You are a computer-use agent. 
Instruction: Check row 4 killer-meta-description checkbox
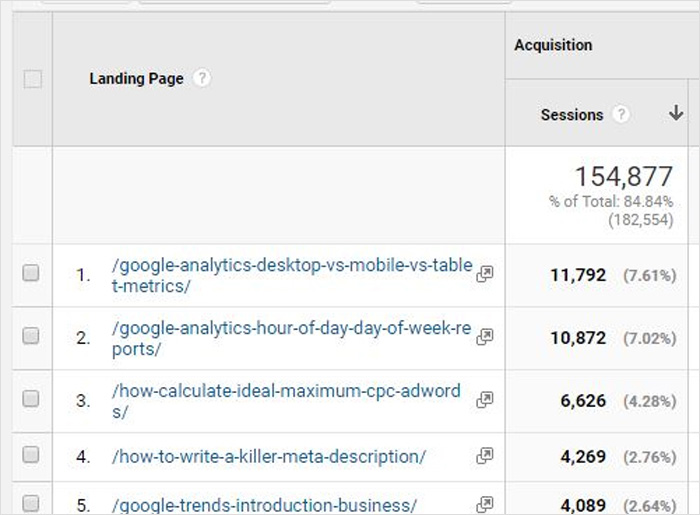coord(31,455)
